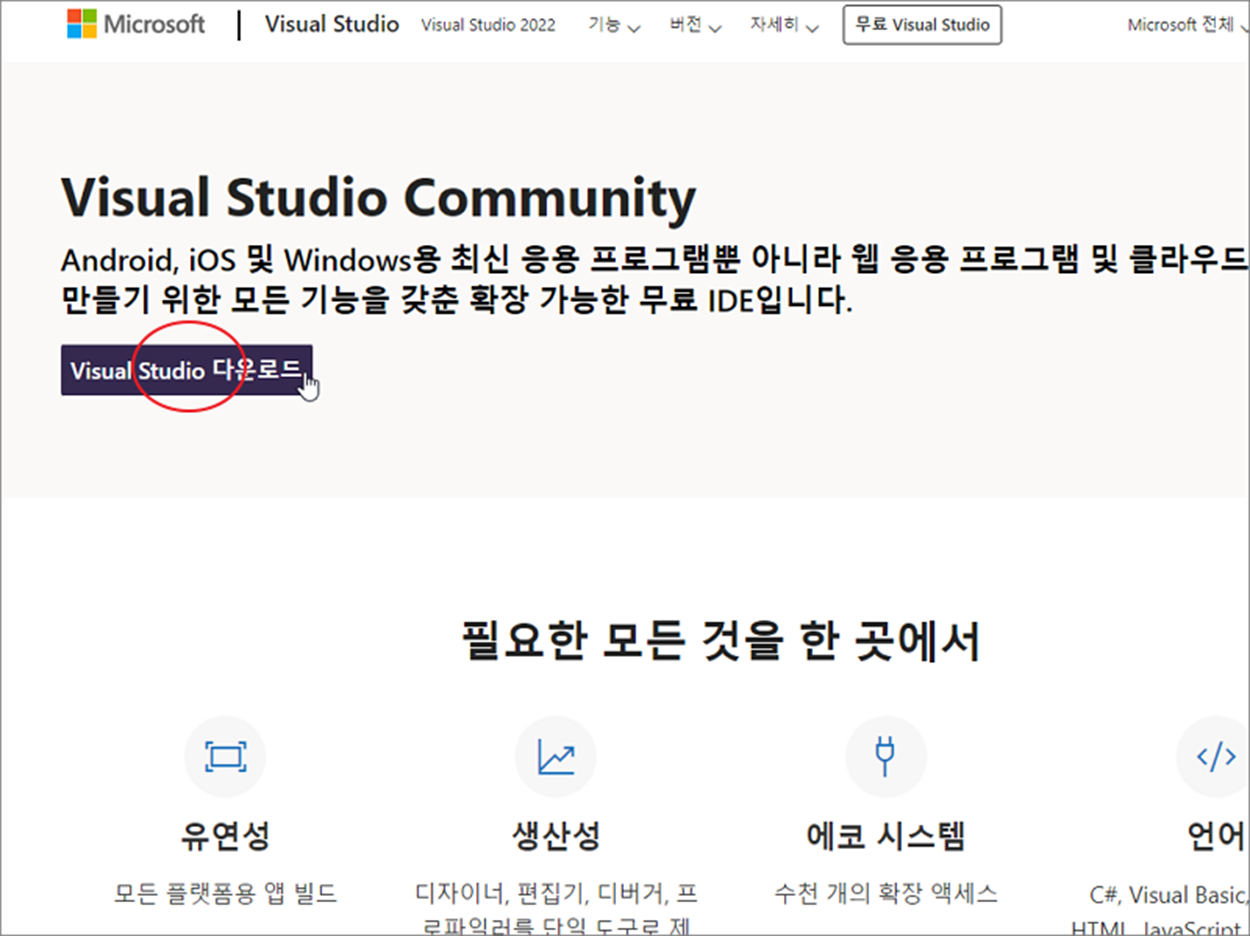Expand the 기능 dropdown menu
Viewport: 1250px width, 936px height.
point(614,26)
